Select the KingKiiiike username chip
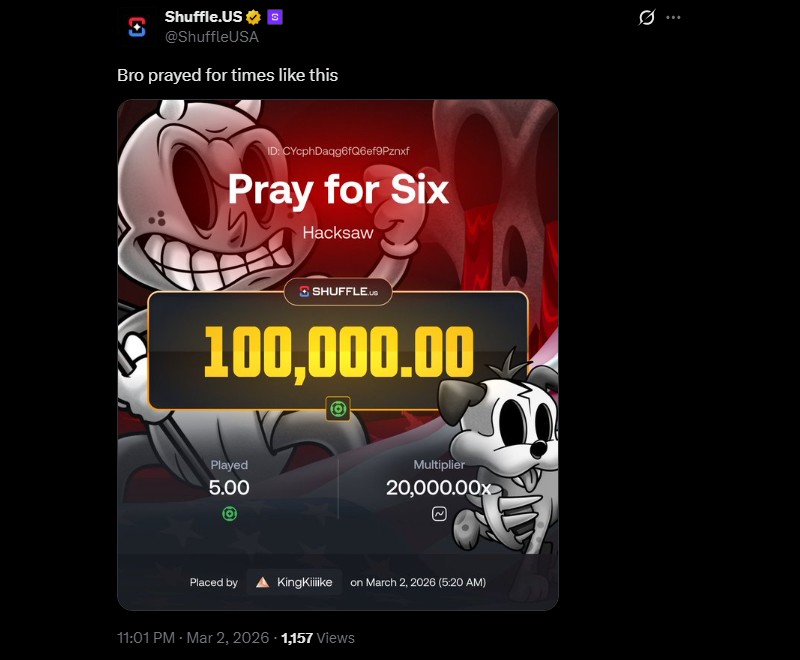 295,582
